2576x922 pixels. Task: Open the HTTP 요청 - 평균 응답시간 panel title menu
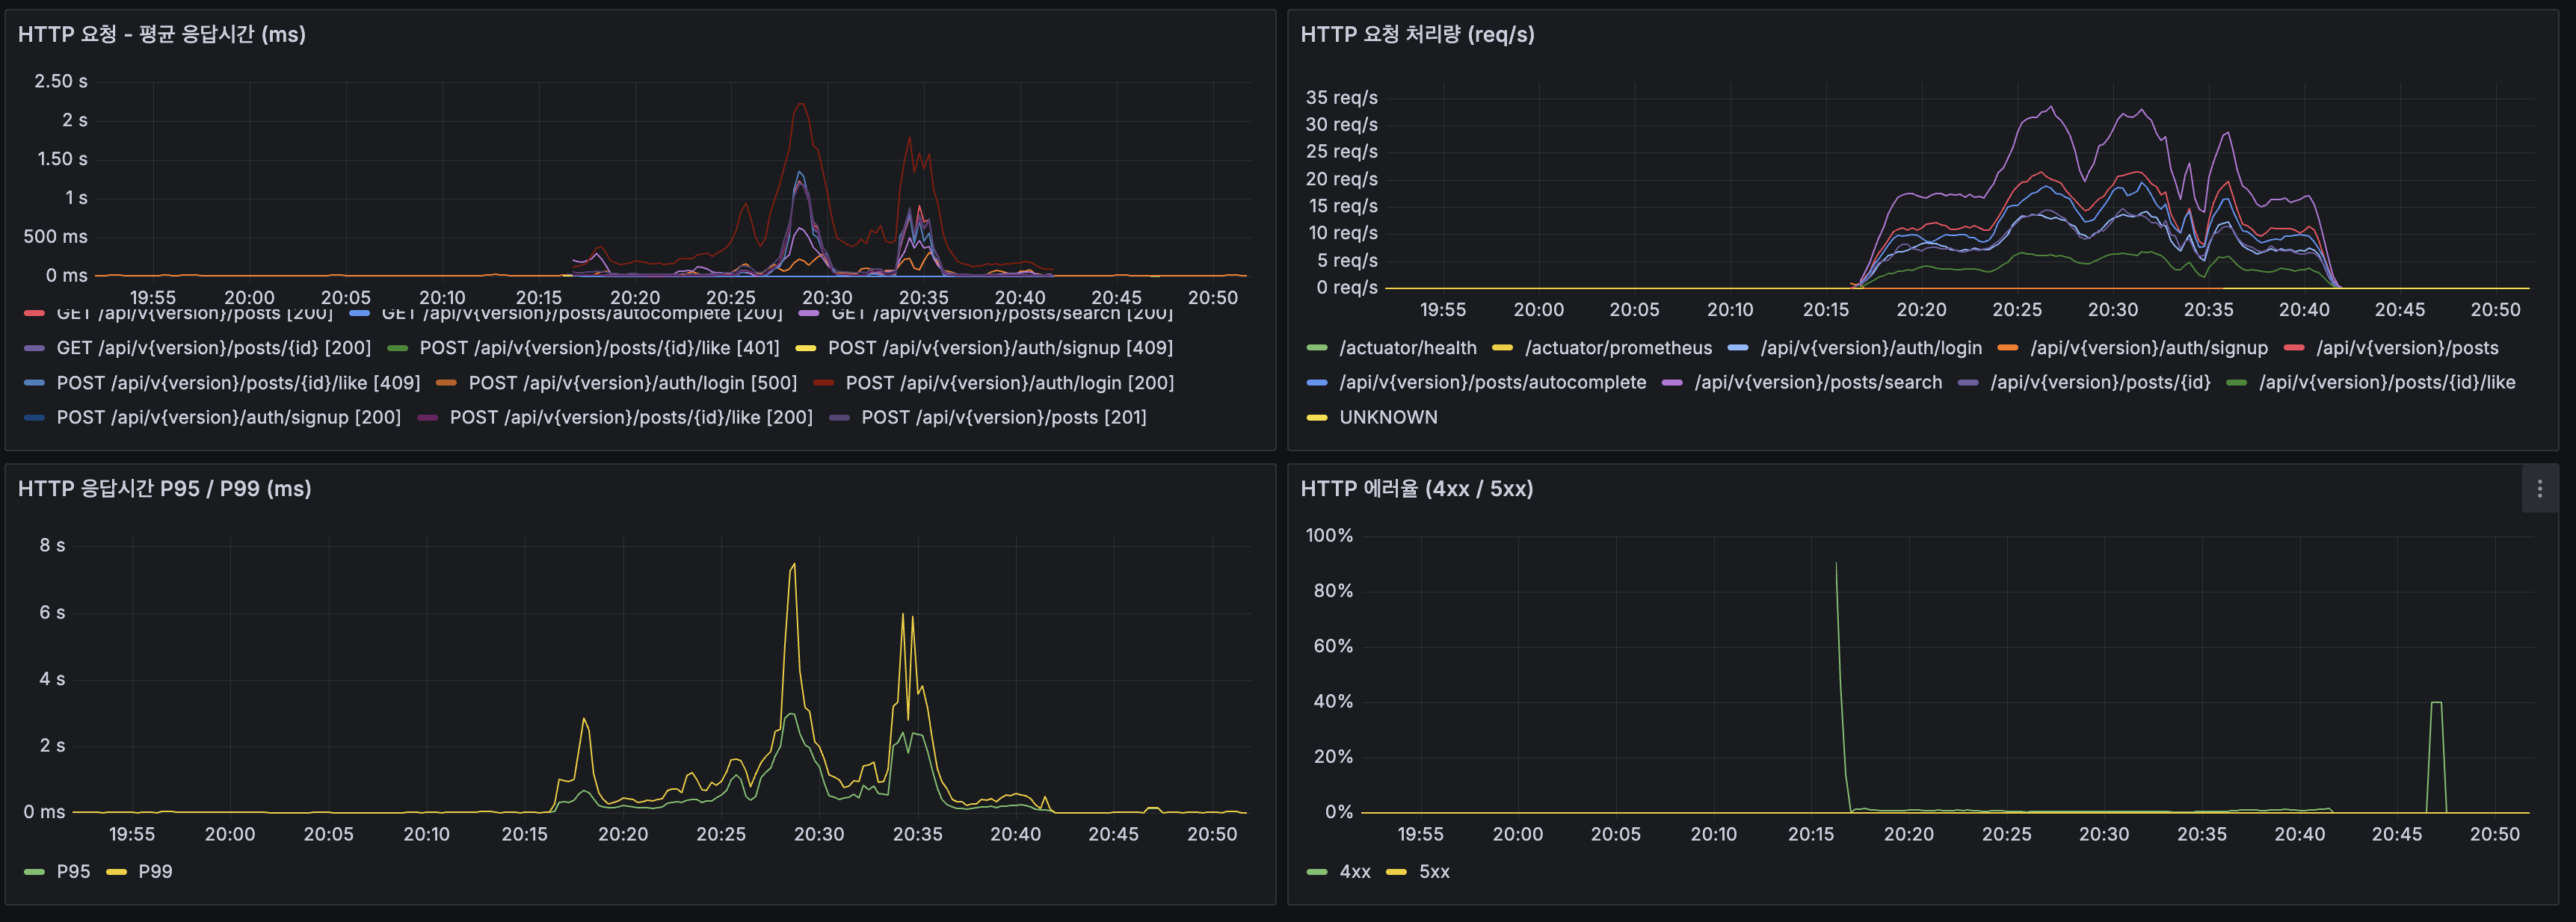(160, 34)
